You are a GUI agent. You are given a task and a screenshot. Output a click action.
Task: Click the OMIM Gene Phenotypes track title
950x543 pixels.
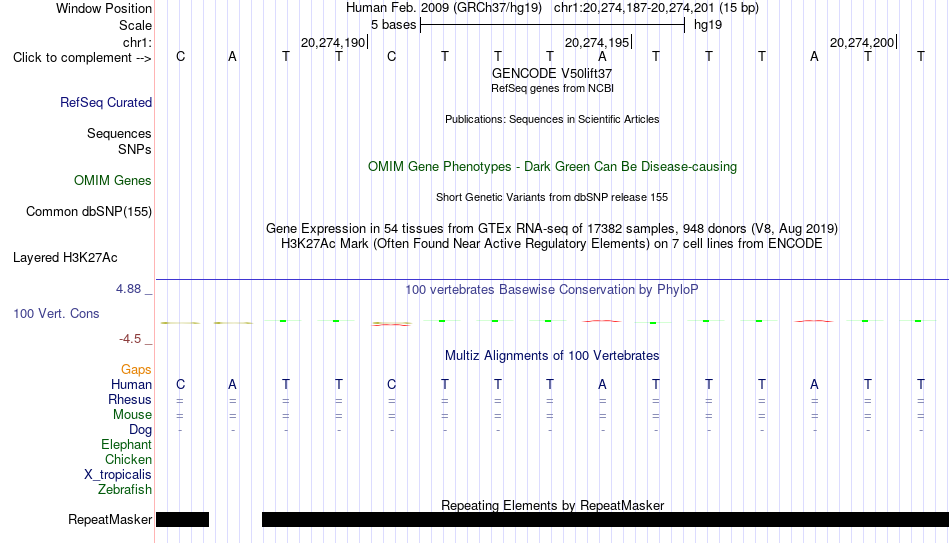(x=553, y=167)
